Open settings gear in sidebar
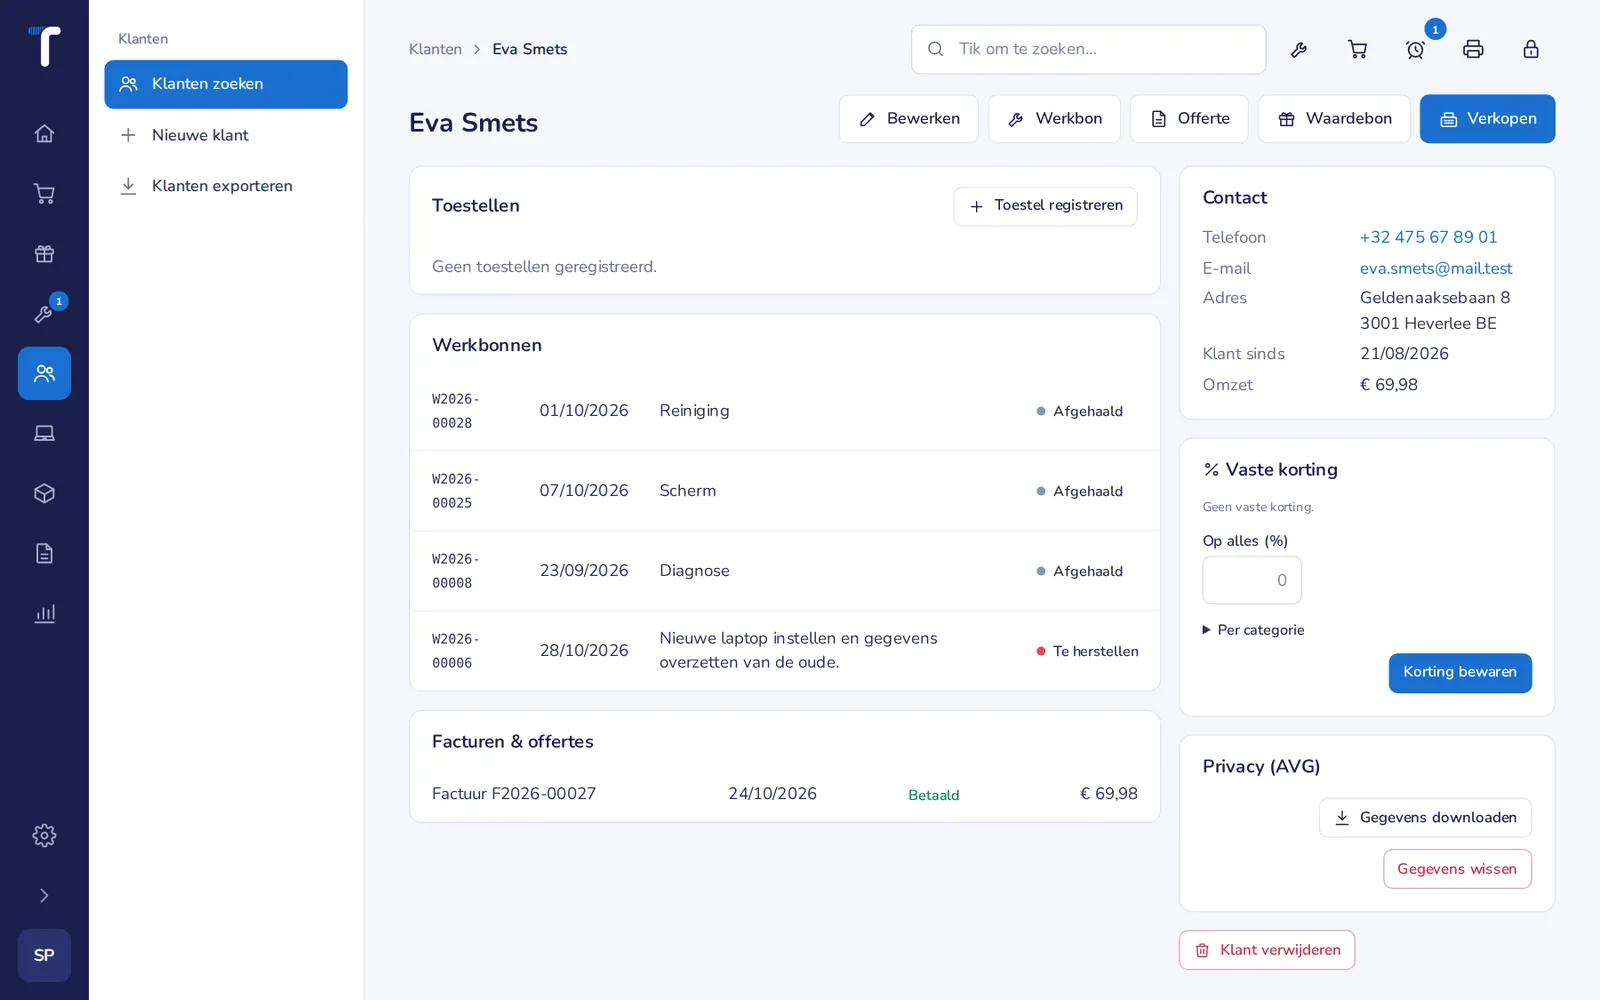The image size is (1600, 1000). [44, 835]
